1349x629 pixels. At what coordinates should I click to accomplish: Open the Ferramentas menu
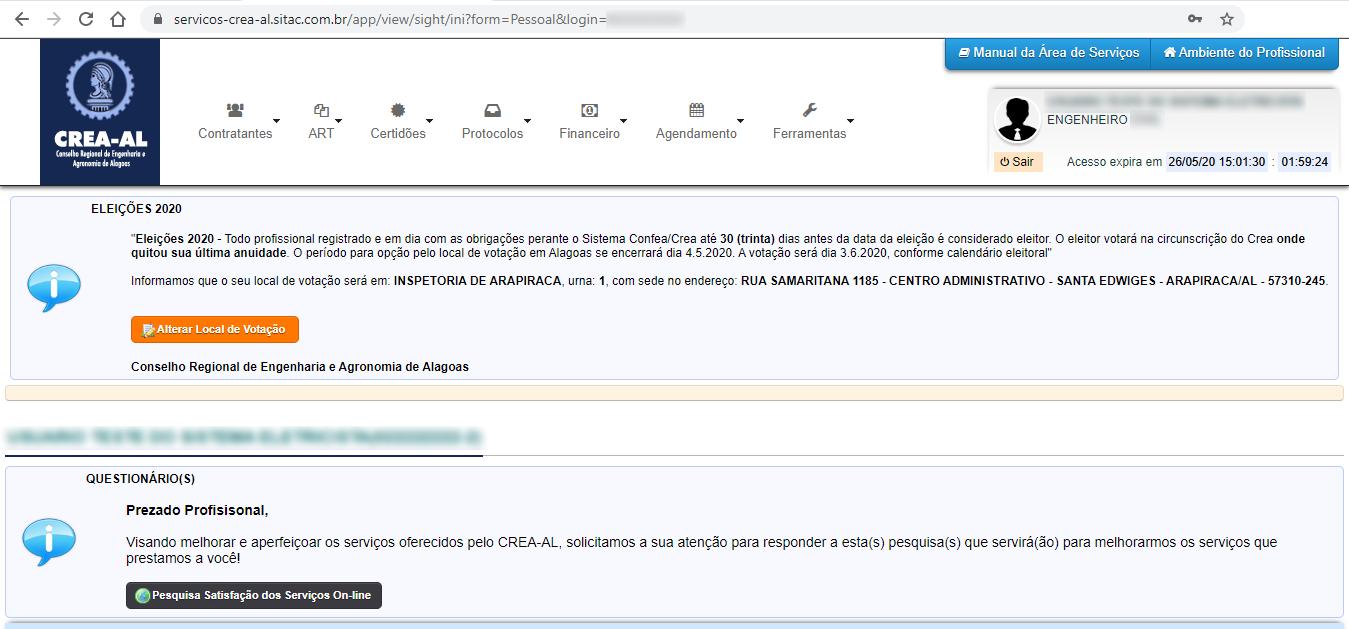[x=809, y=134]
